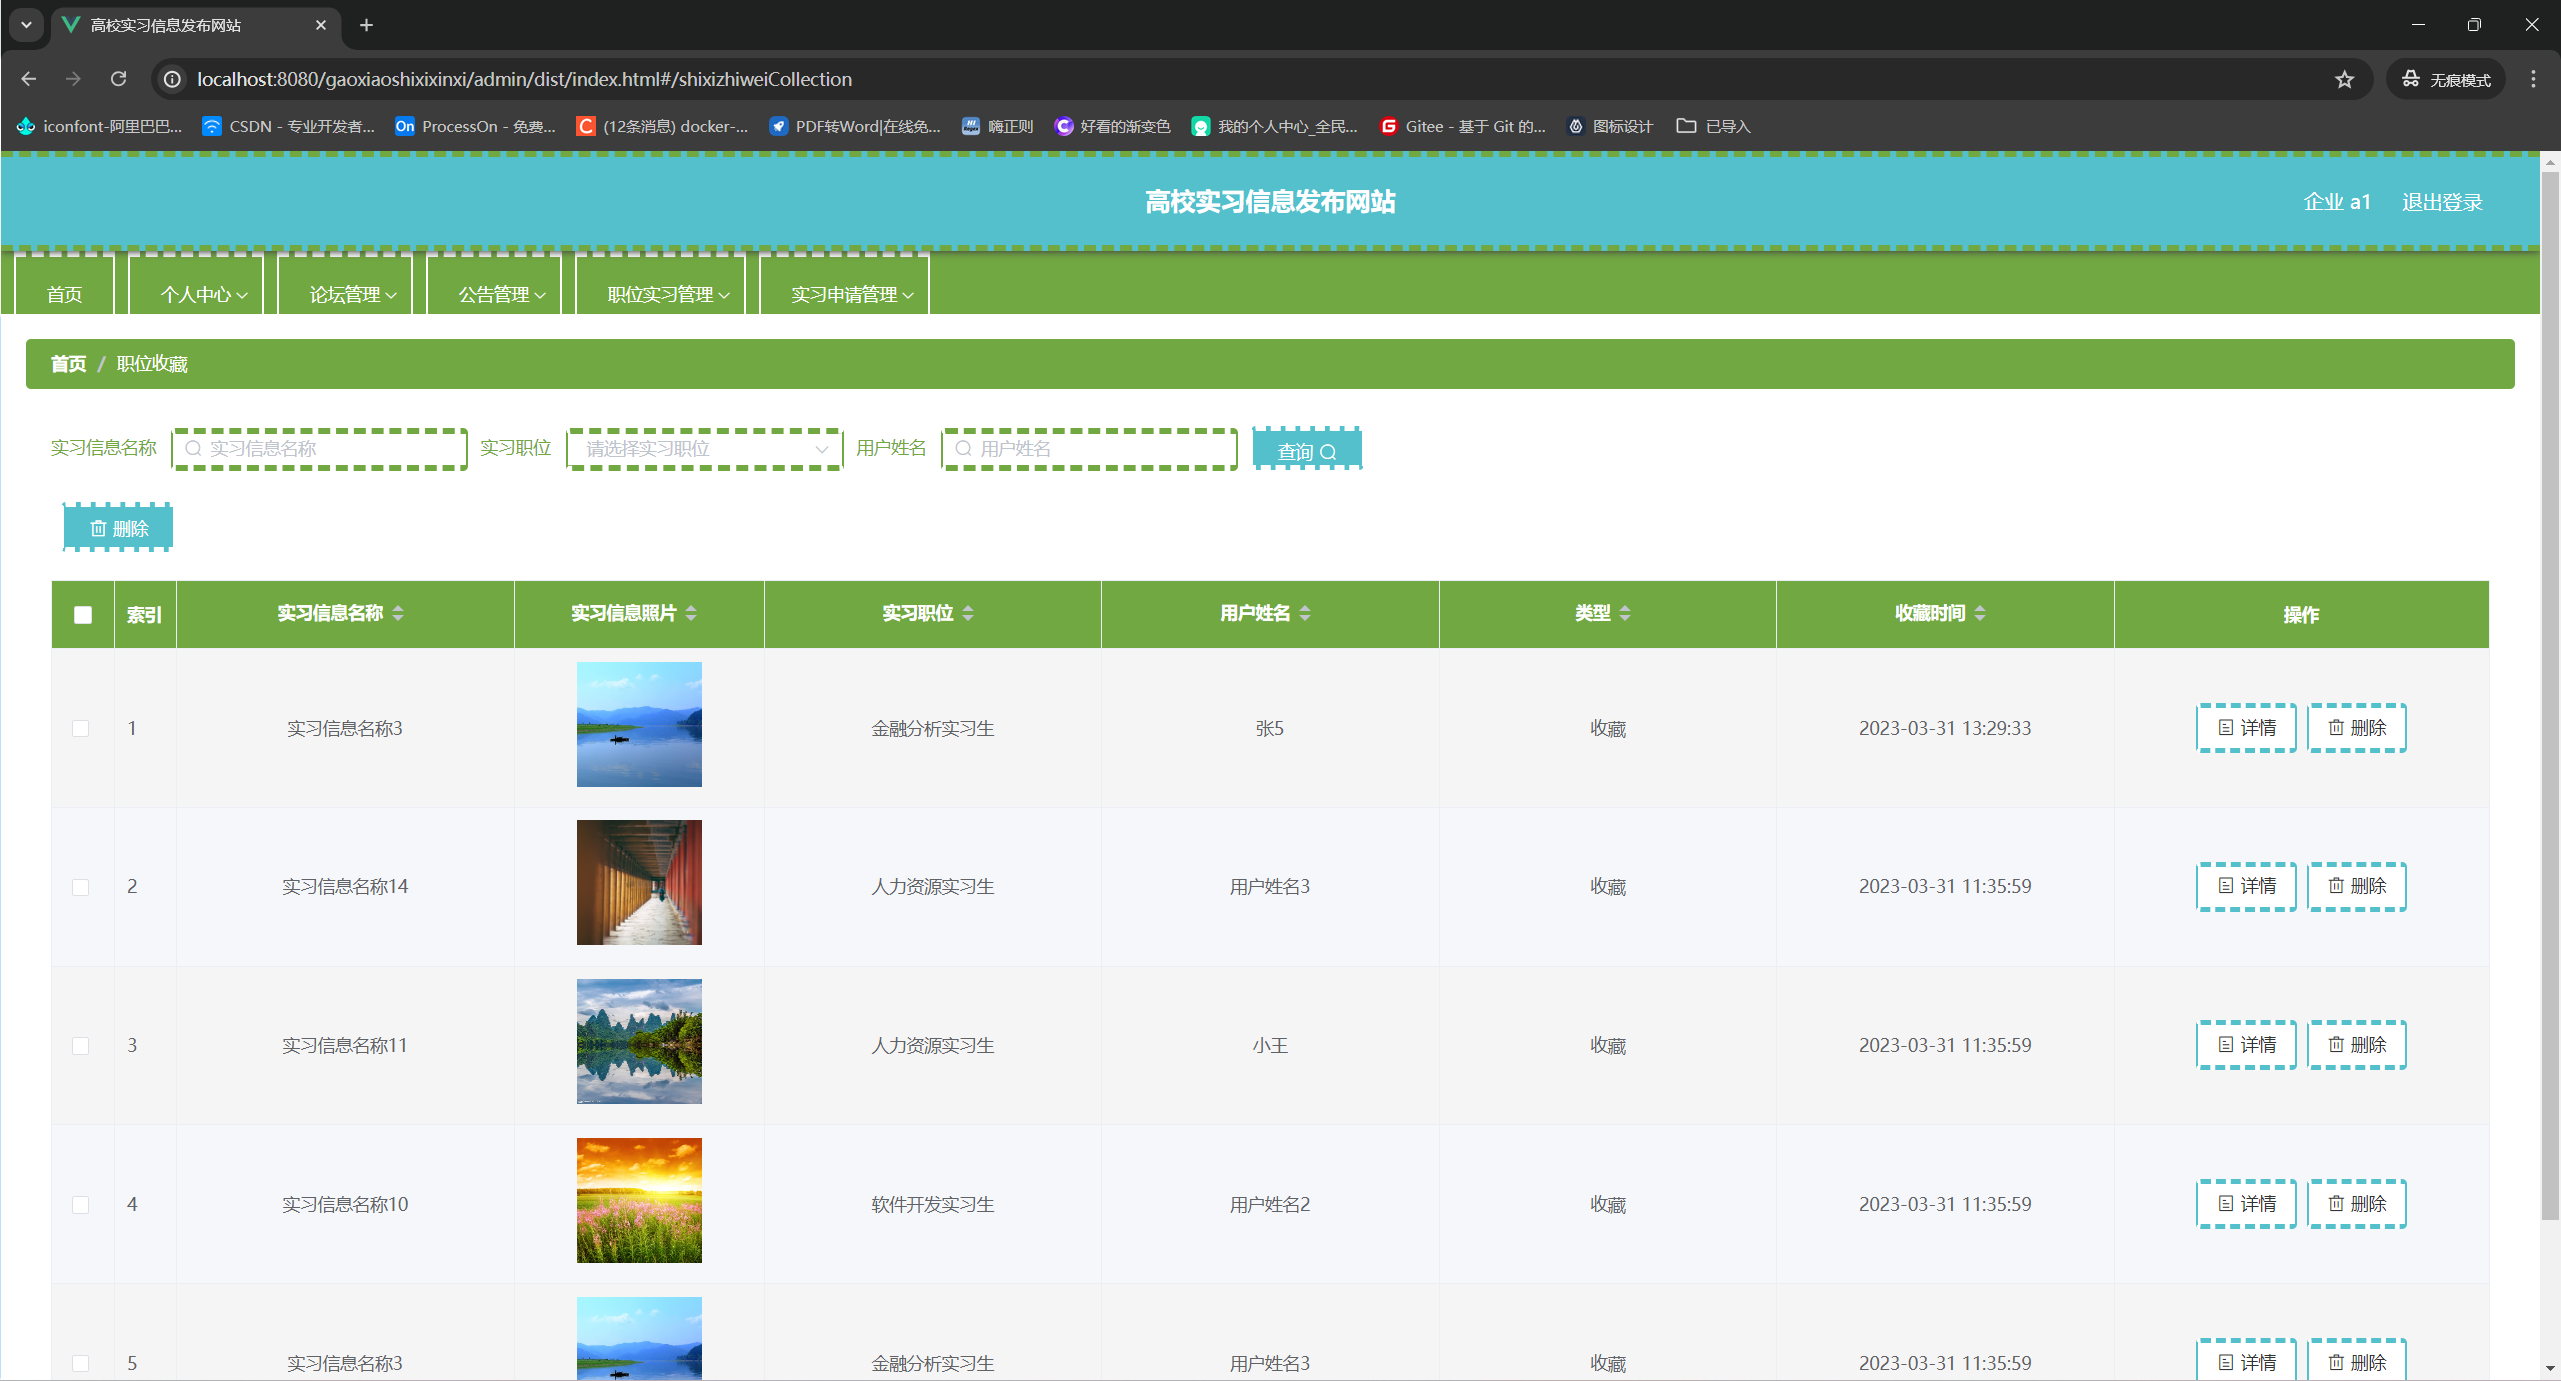Toggle the select-all header checkbox
2561x1381 pixels.
click(83, 615)
